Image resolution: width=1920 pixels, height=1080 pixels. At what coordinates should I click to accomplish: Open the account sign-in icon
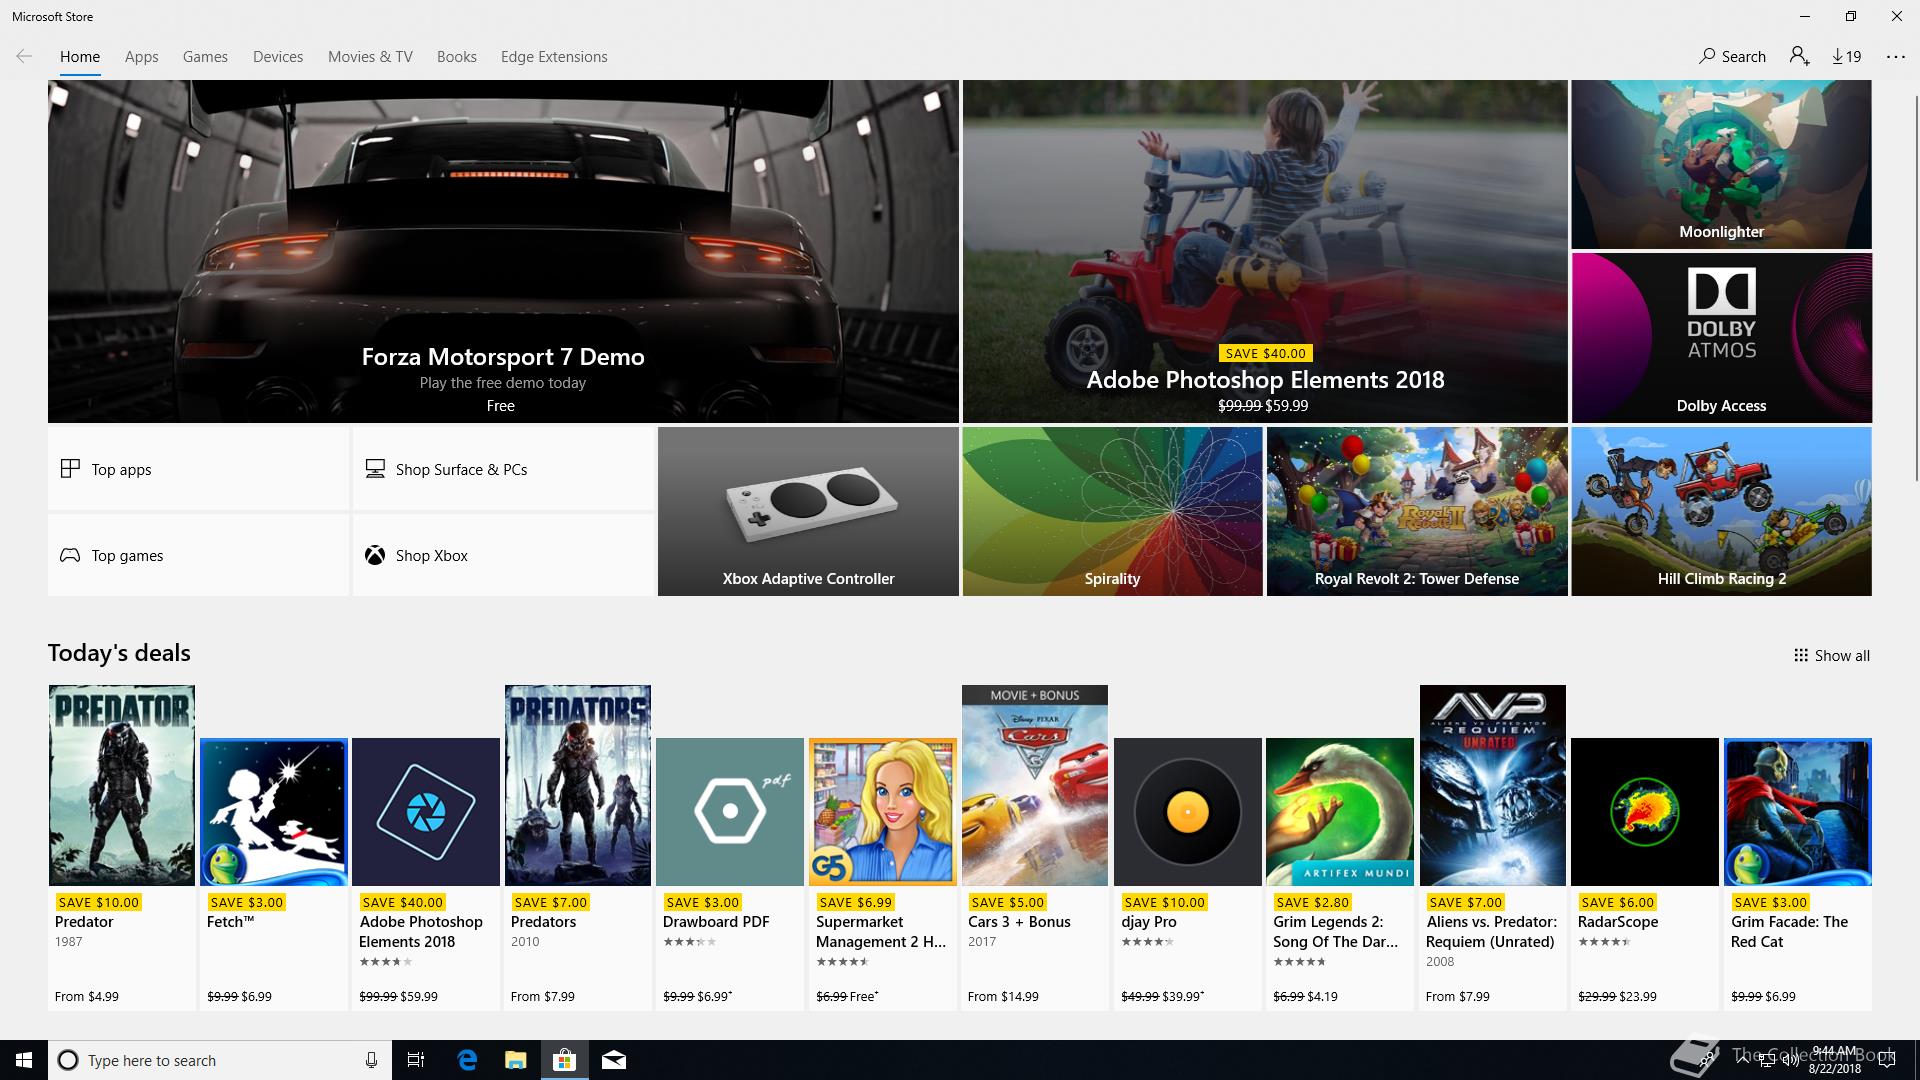pos(1800,57)
